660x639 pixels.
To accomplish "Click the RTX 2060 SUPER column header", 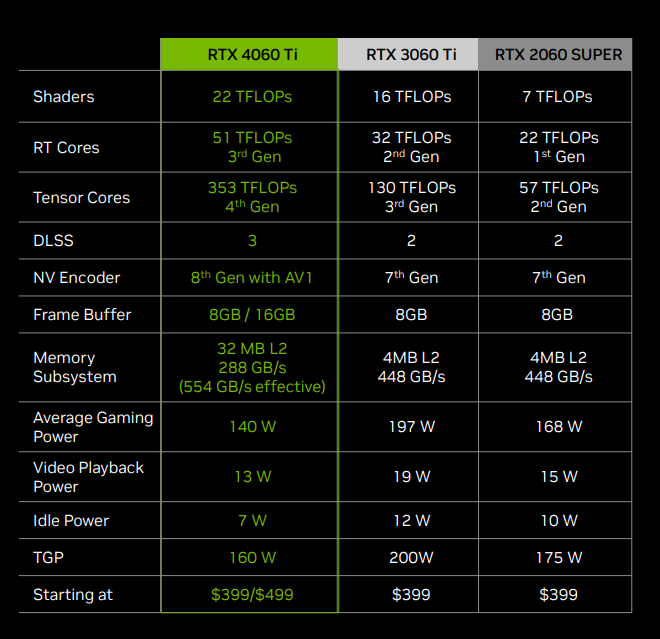I will tap(556, 54).
